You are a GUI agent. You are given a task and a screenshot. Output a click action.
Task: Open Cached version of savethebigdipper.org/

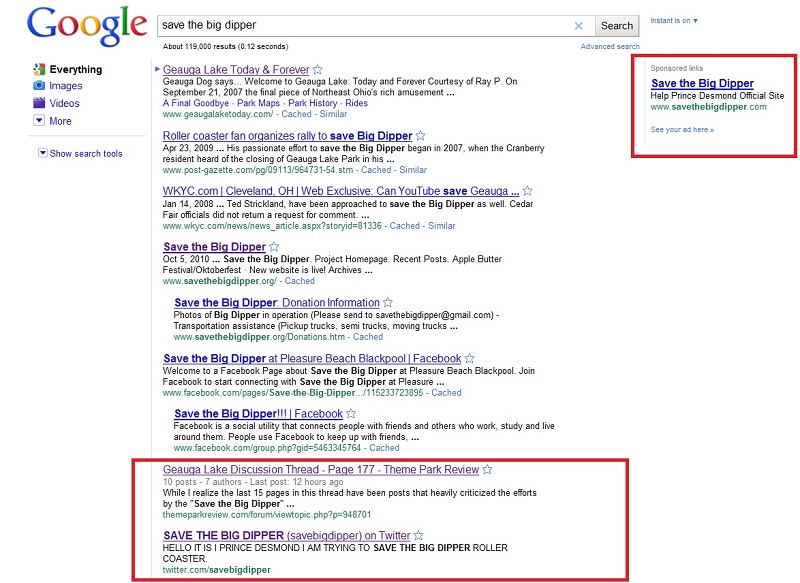[x=299, y=281]
